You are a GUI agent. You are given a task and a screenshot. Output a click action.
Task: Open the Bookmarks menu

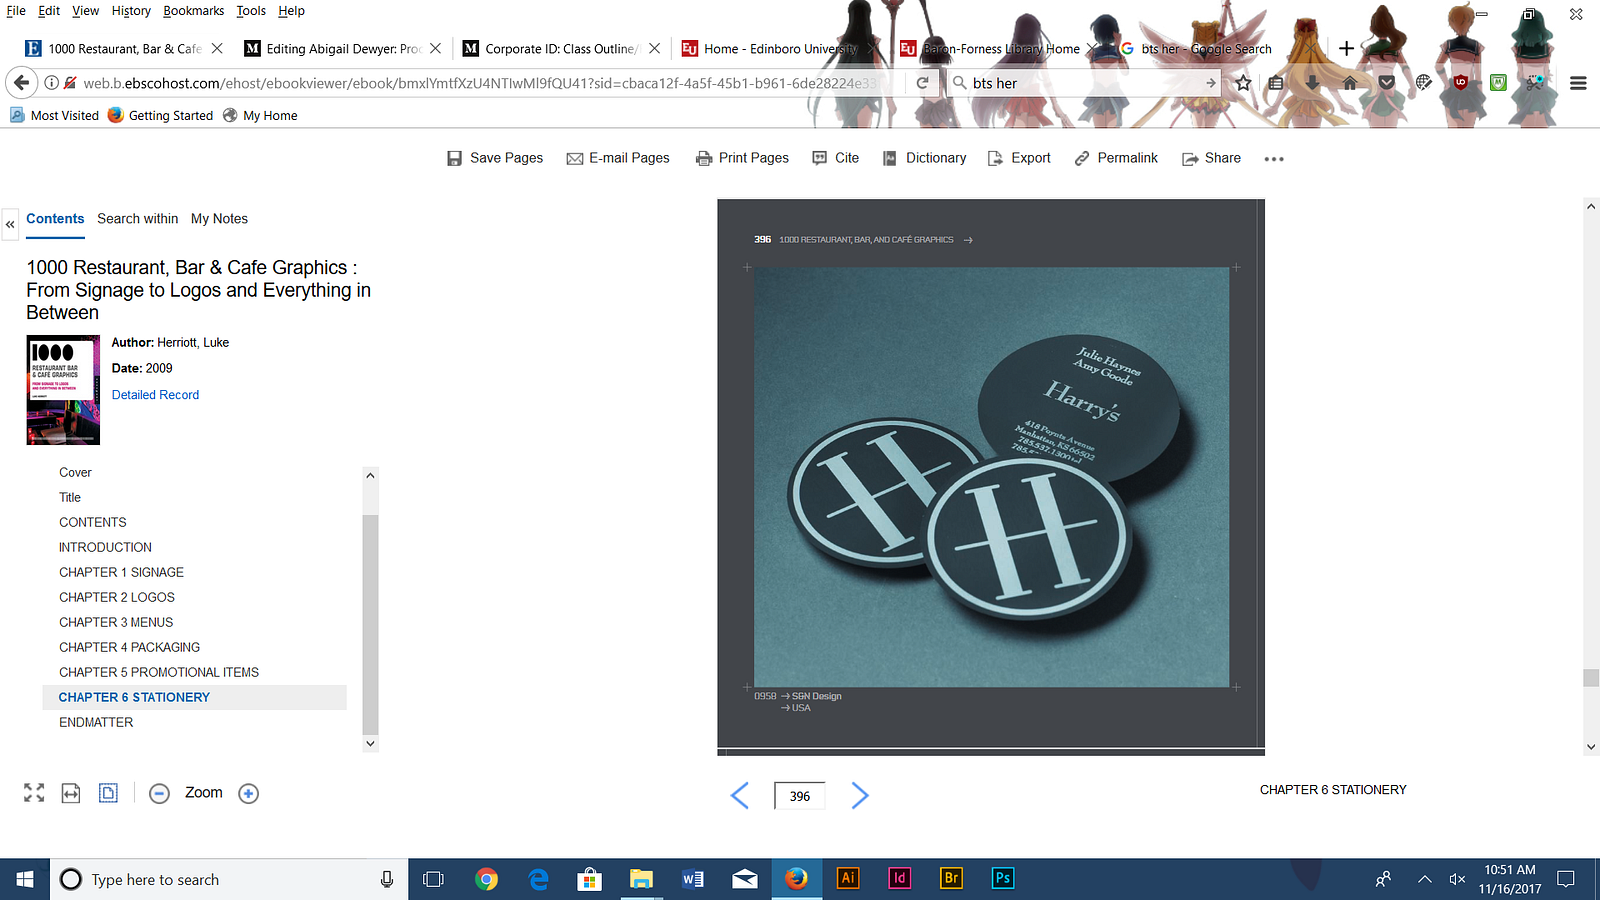(194, 11)
